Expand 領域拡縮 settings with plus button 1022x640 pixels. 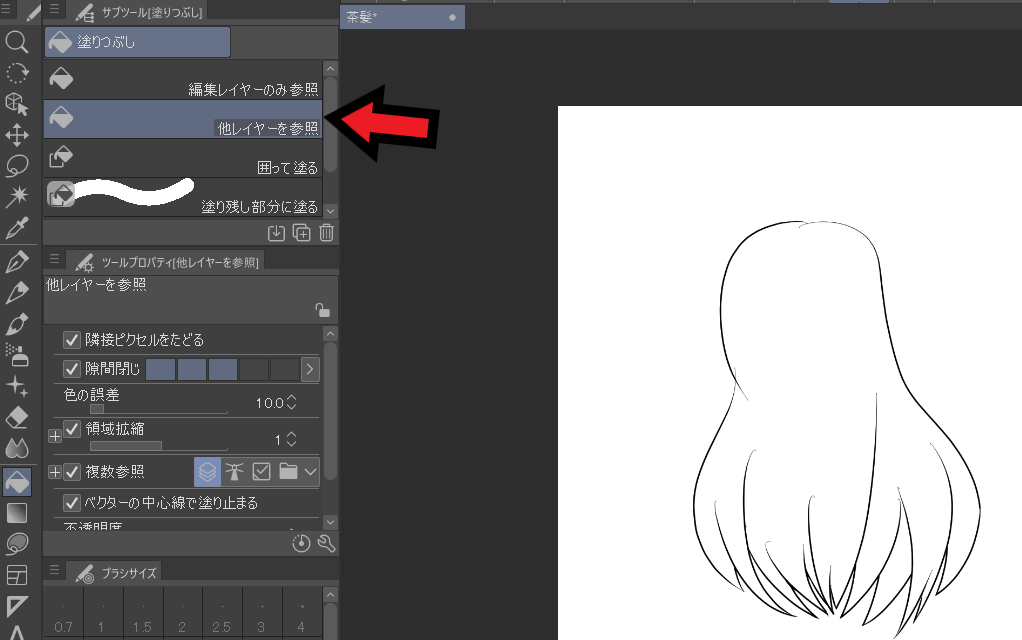click(54, 437)
